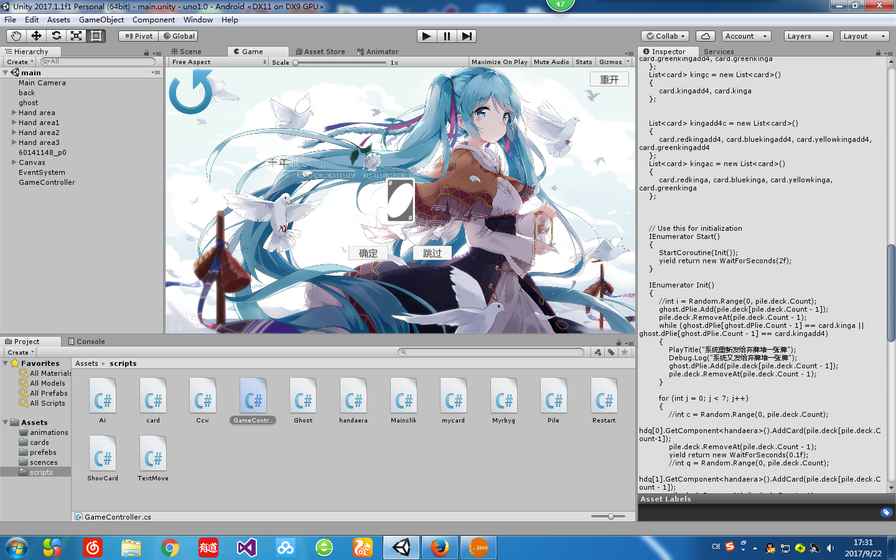The image size is (896, 560).
Task: Select the Ghost script file icon
Action: point(303,395)
